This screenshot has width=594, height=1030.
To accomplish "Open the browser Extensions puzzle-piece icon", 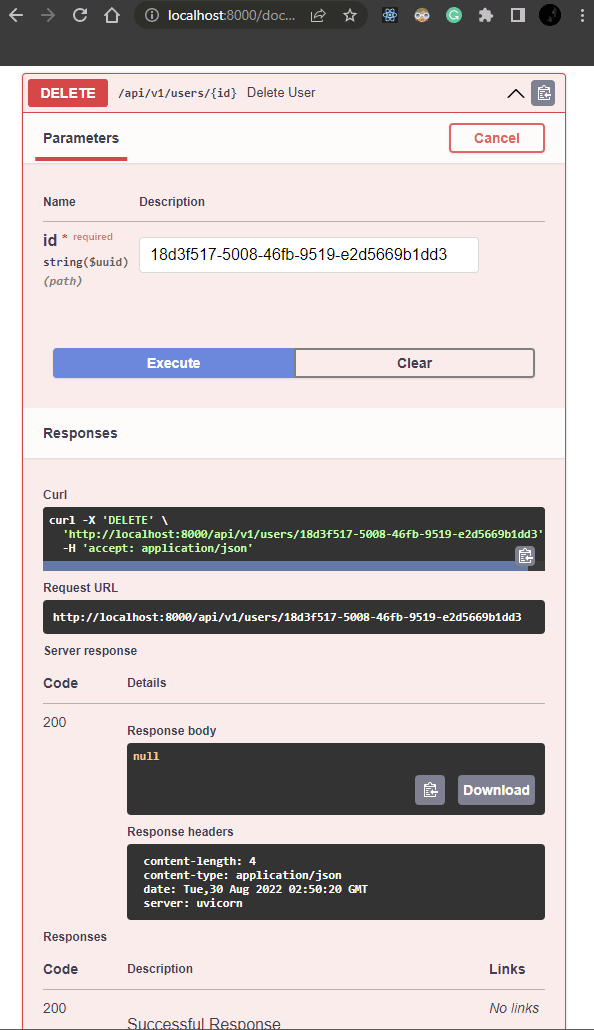I will point(486,16).
